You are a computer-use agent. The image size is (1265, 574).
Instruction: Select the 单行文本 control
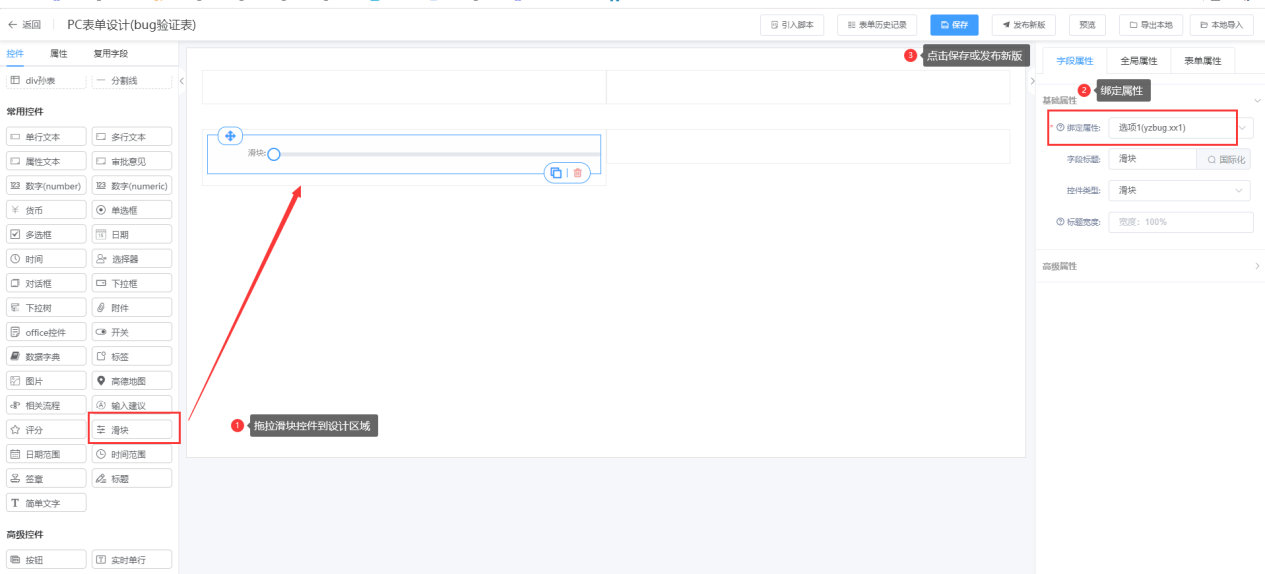coord(46,137)
